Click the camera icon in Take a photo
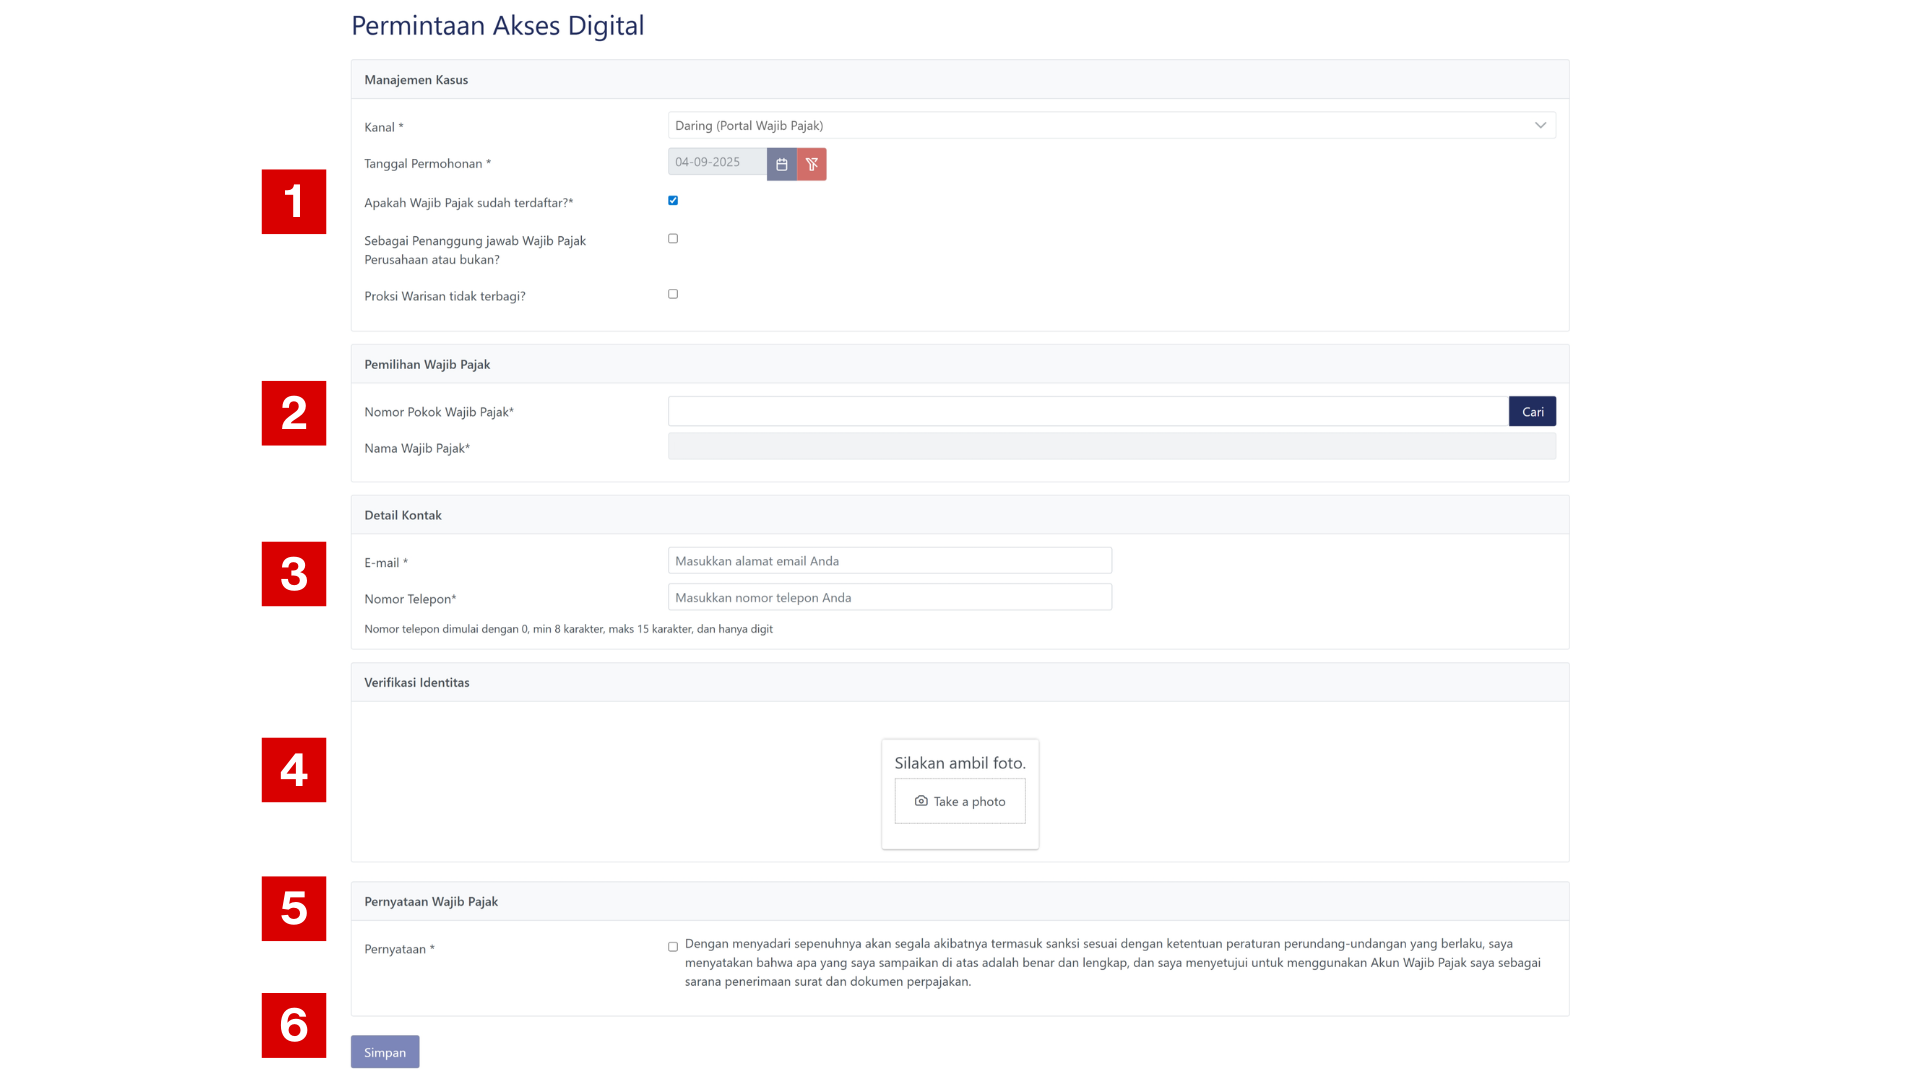Viewport: 1920px width, 1080px height. tap(921, 801)
